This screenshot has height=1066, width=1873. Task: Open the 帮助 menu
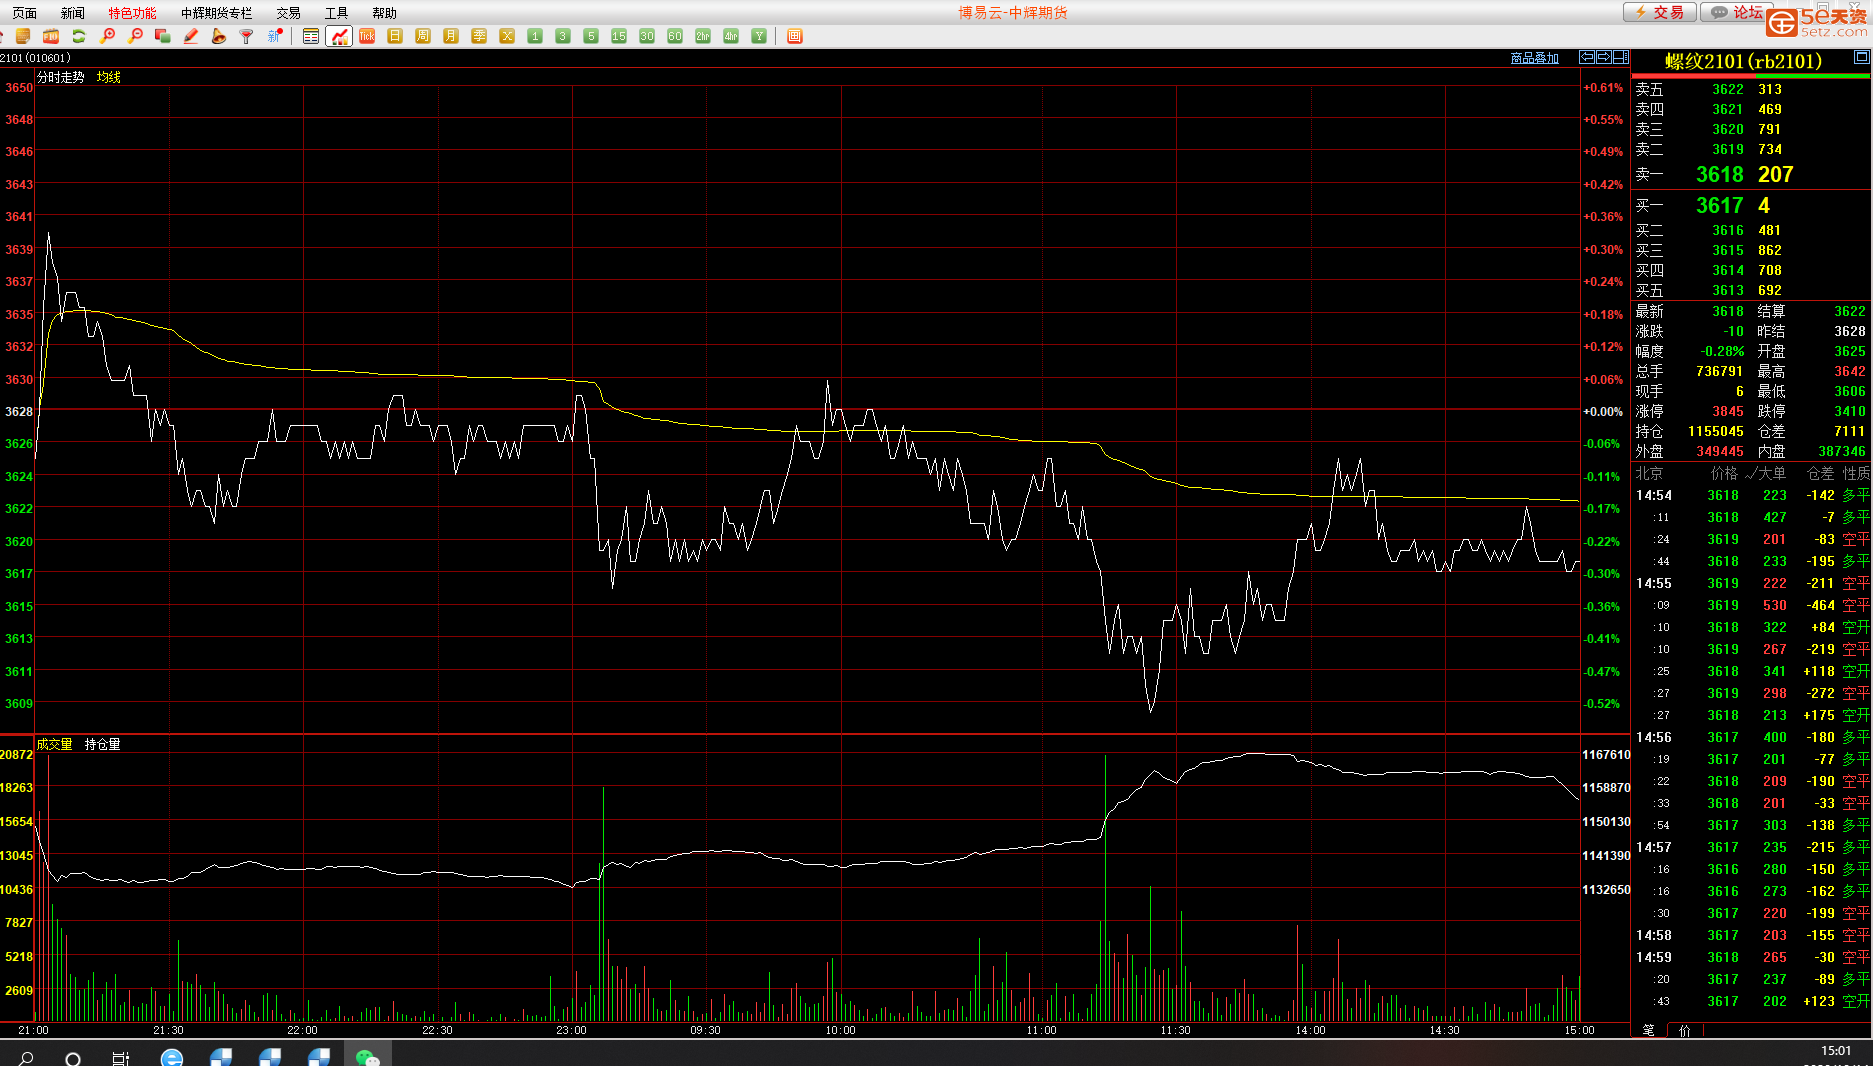coord(384,13)
